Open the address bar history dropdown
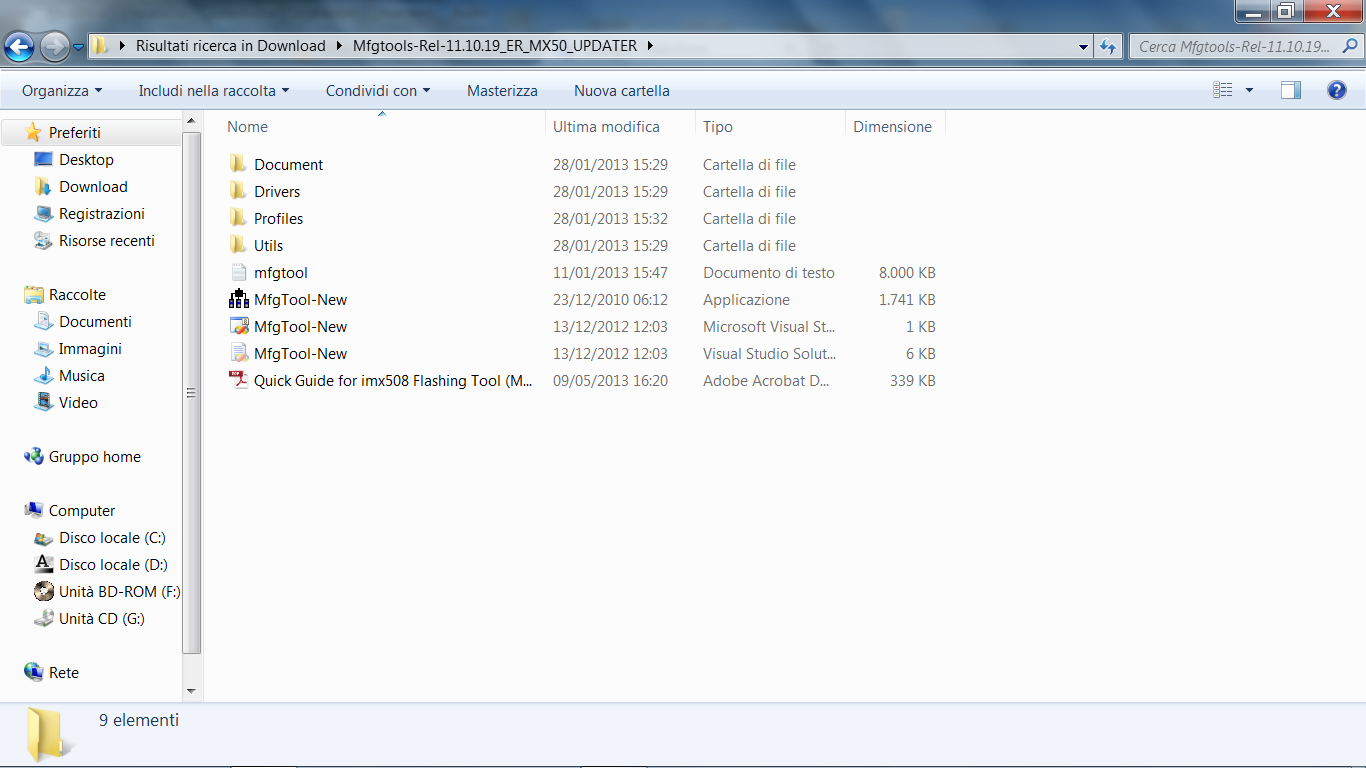Screen dimensions: 1366x768 click(x=1084, y=46)
